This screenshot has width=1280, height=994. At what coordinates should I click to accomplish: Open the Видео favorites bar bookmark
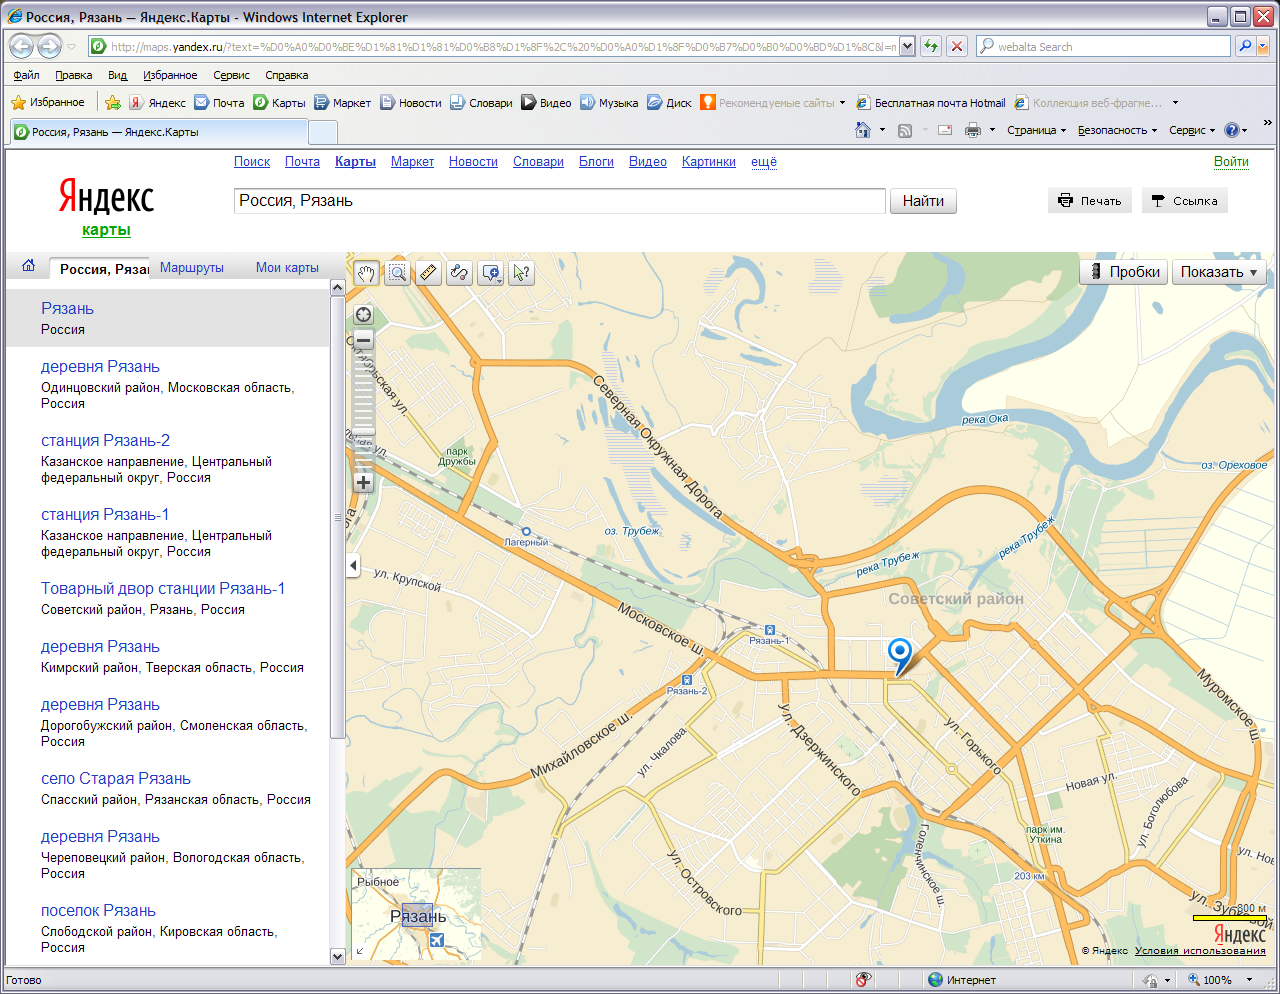(546, 102)
